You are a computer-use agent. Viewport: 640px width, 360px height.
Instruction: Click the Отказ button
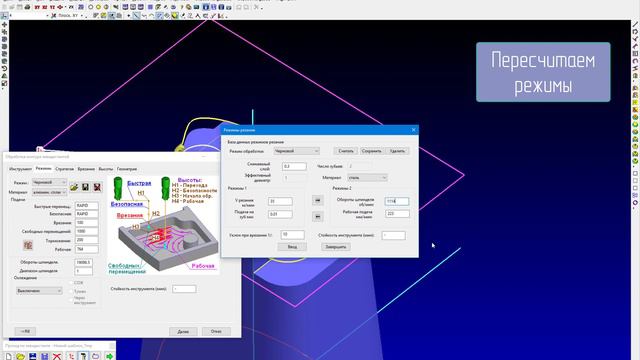point(216,331)
